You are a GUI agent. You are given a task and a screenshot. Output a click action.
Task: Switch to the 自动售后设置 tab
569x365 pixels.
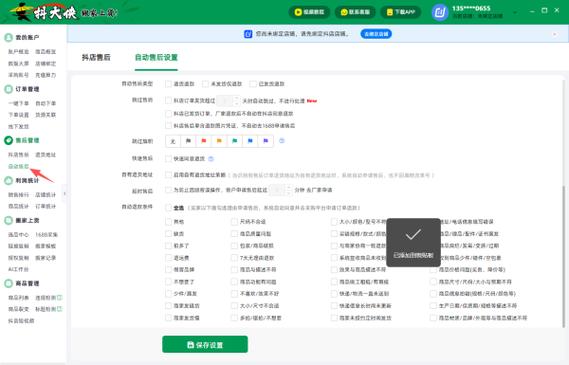click(x=156, y=57)
